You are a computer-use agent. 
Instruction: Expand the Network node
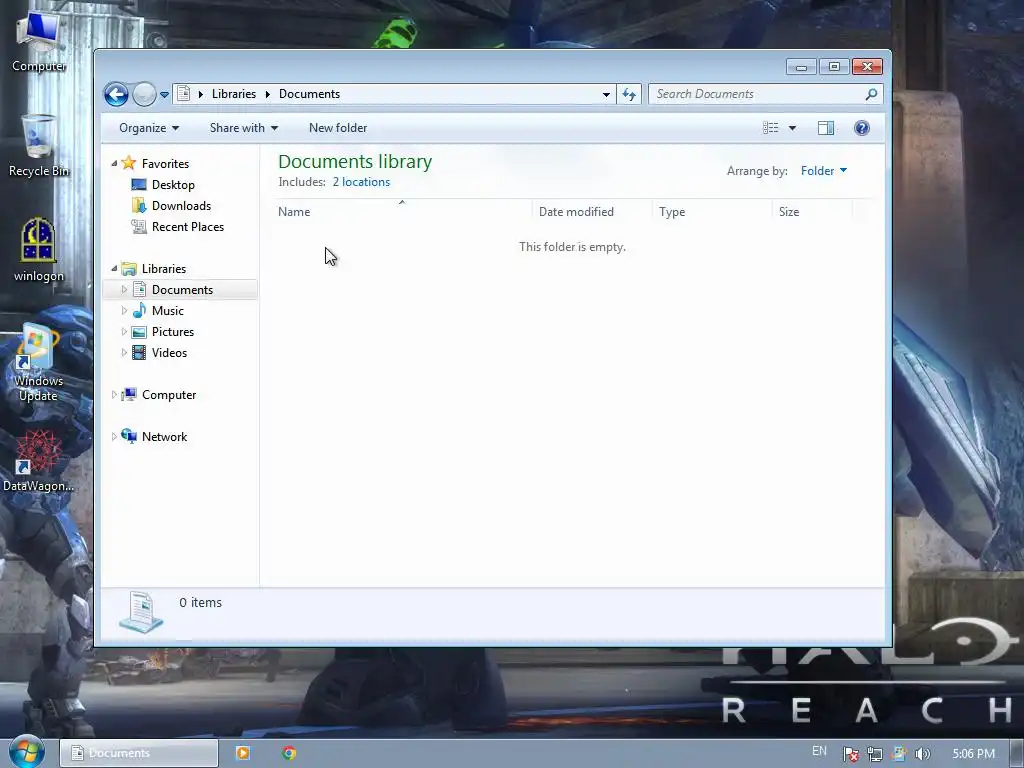(114, 436)
